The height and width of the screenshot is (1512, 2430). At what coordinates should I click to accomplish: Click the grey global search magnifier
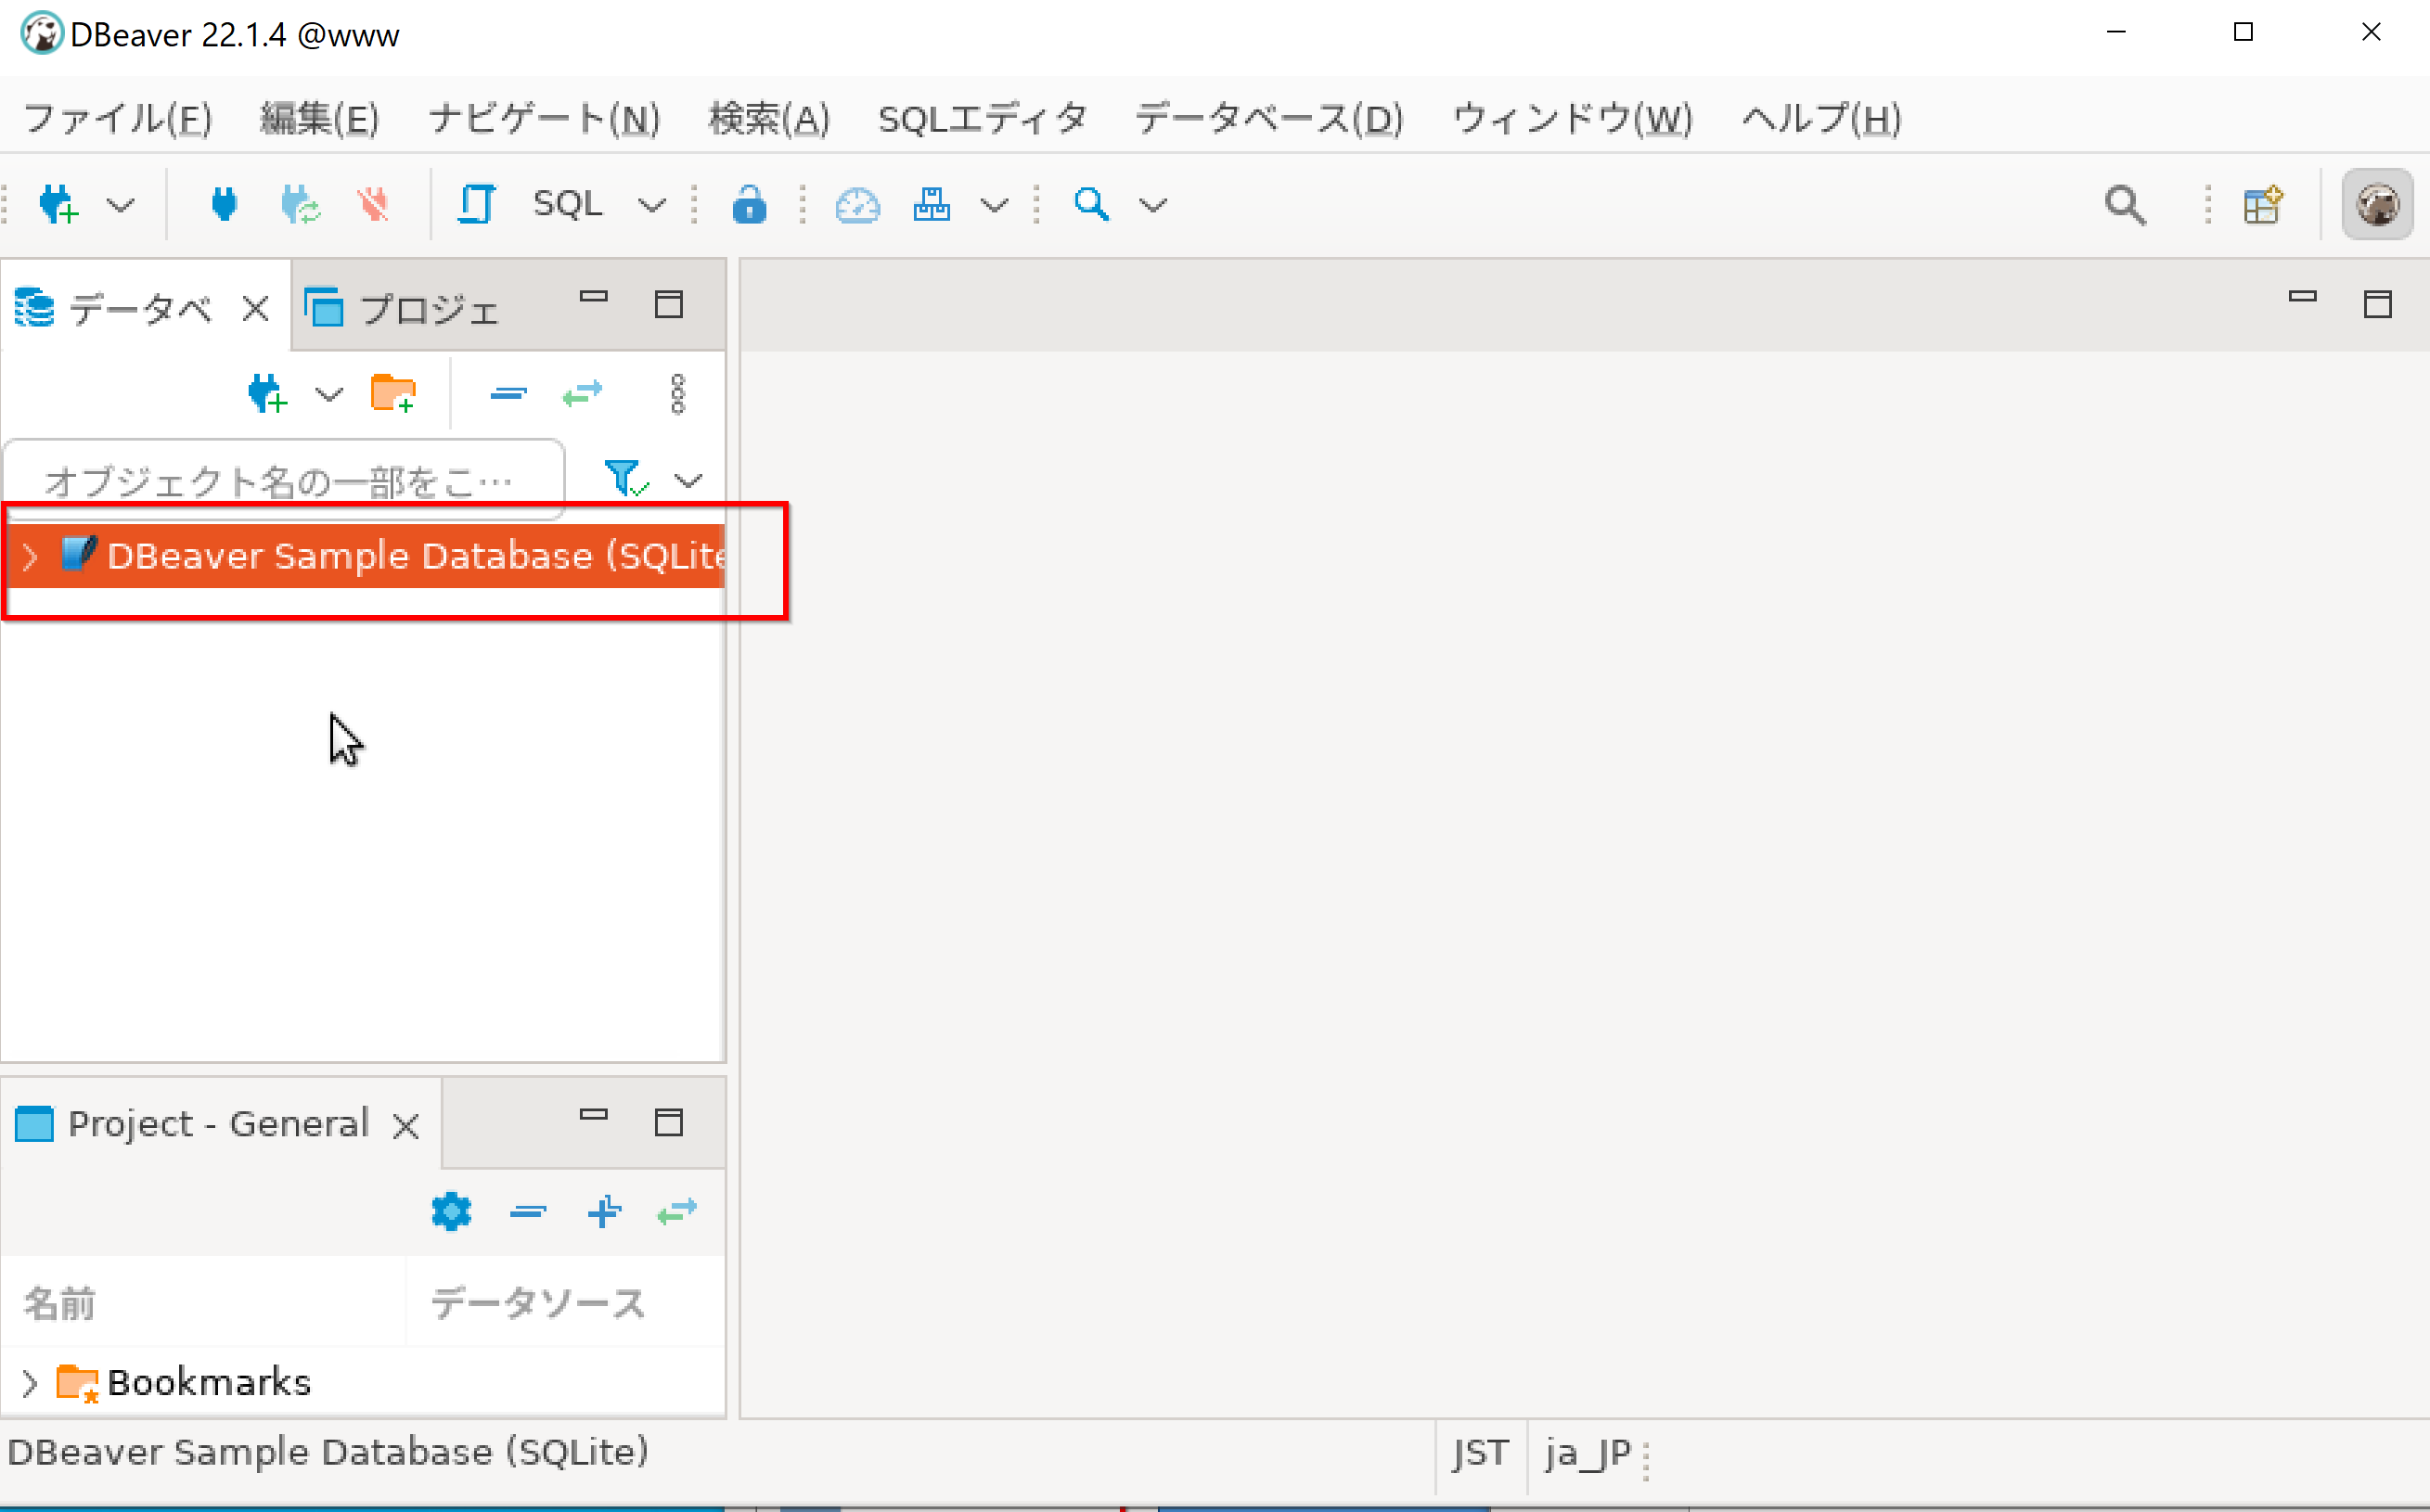pos(2125,205)
